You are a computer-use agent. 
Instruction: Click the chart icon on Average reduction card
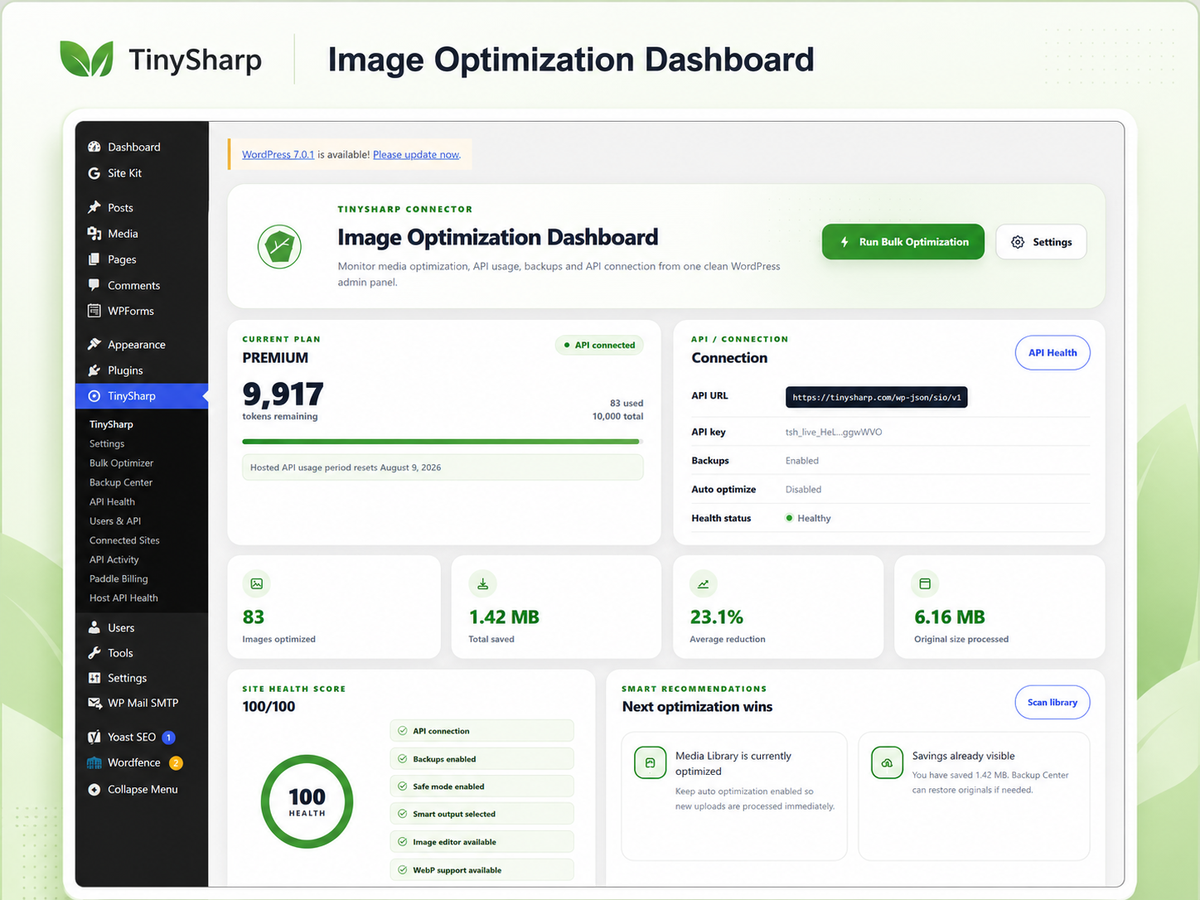tap(704, 583)
